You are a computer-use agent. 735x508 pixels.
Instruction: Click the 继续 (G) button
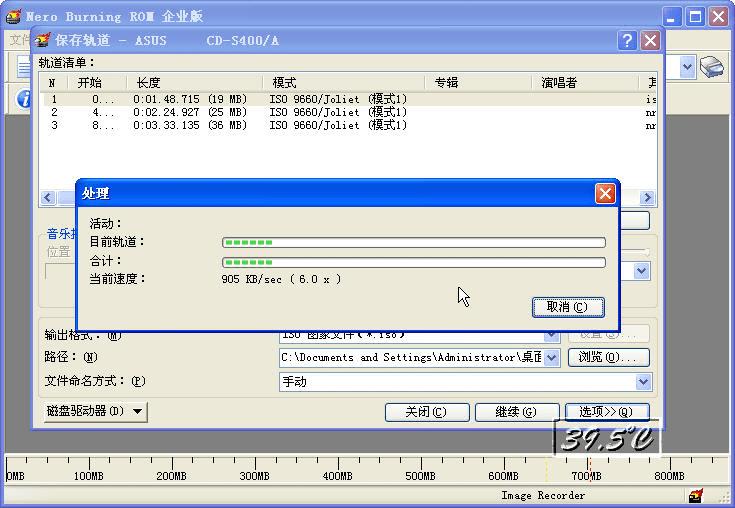(x=517, y=412)
